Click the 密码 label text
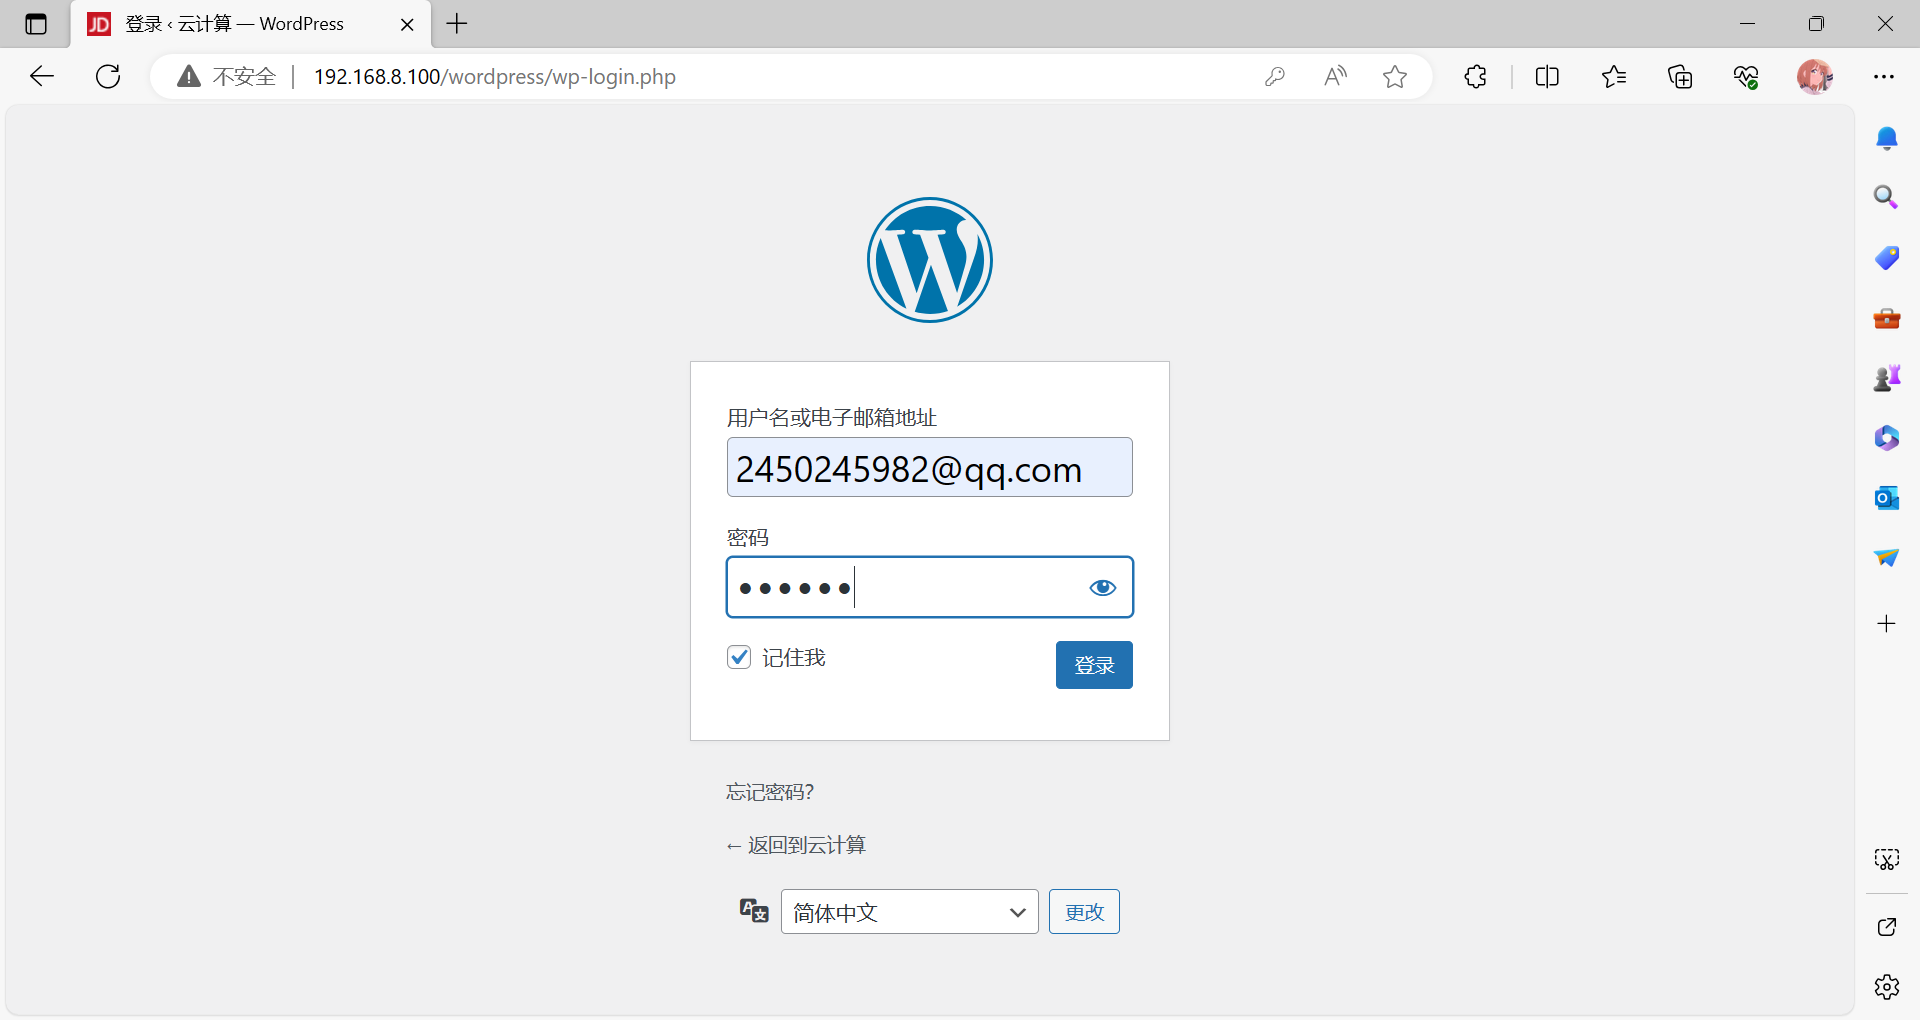The image size is (1920, 1020). pyautogui.click(x=748, y=538)
